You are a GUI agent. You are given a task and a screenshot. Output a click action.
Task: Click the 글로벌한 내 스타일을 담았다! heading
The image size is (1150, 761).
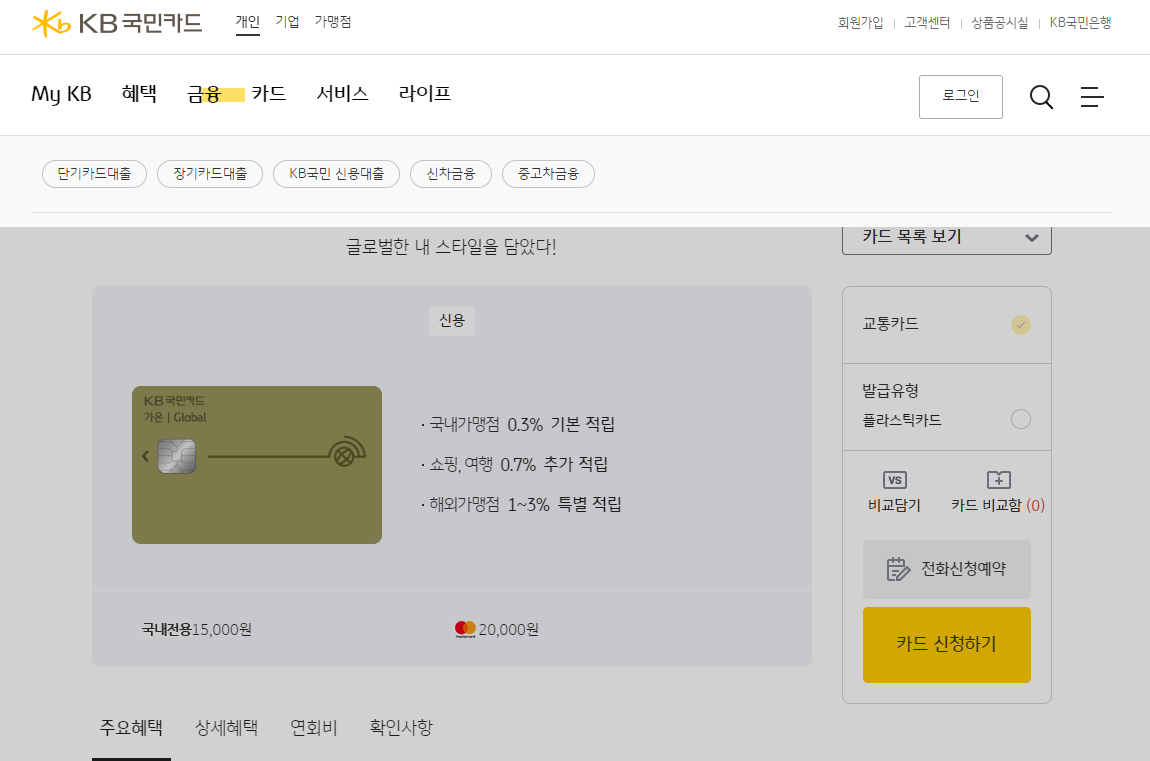coord(451,247)
